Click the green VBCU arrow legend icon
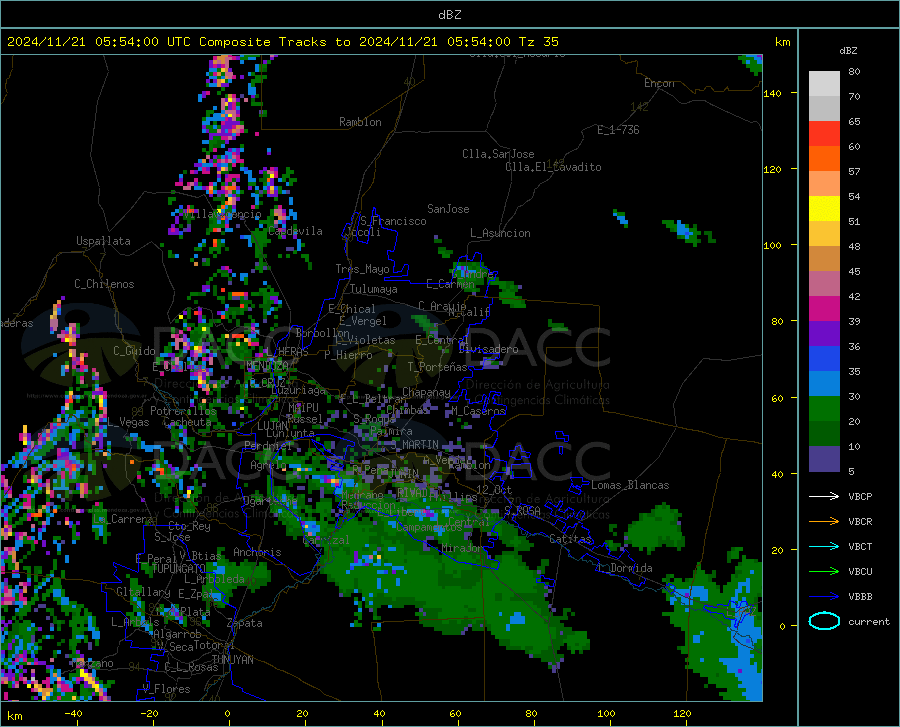Screen dimensions: 900x727 click(824, 572)
